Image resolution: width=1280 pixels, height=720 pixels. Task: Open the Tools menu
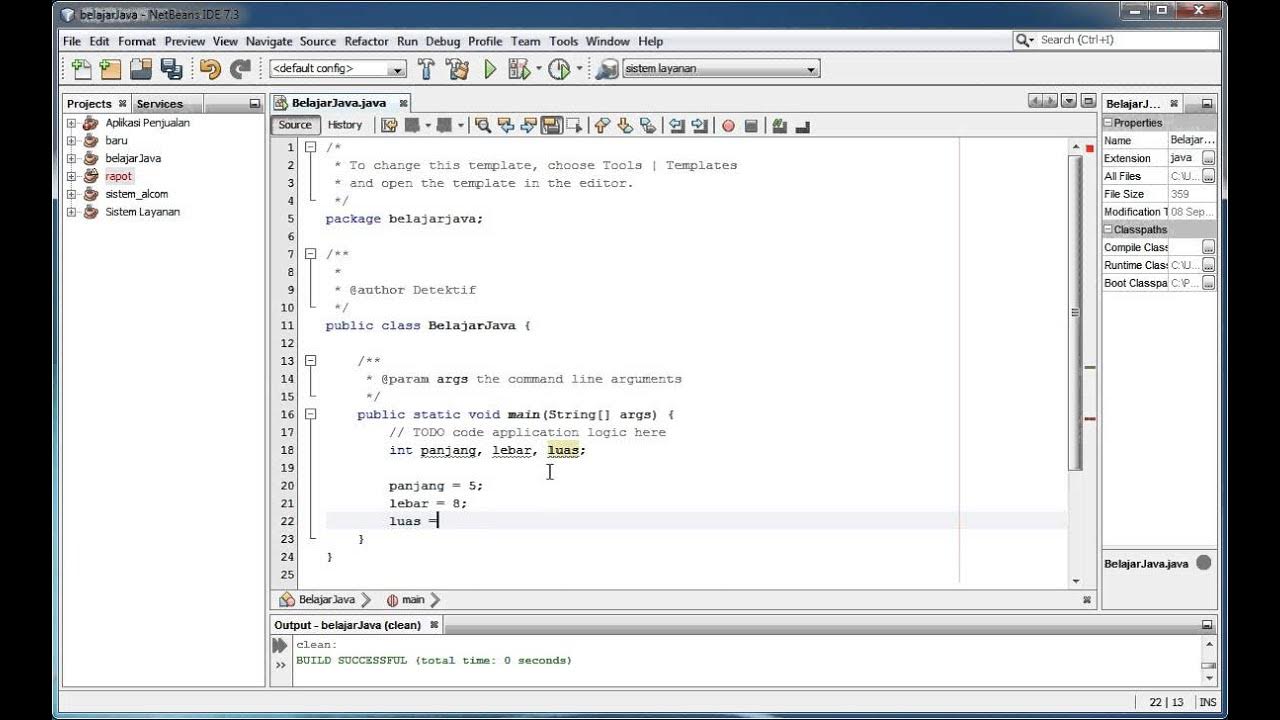click(564, 41)
